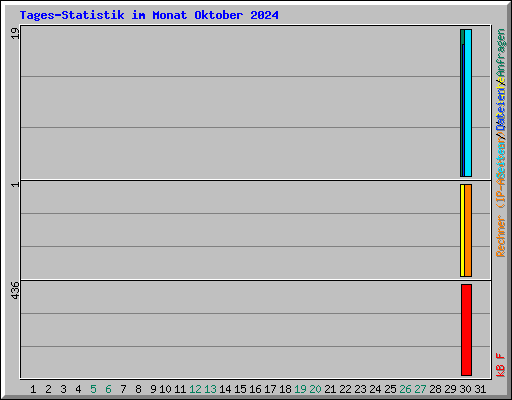512x400 pixels.
Task: Click day label 1 on the x-axis
Action: pos(33,389)
